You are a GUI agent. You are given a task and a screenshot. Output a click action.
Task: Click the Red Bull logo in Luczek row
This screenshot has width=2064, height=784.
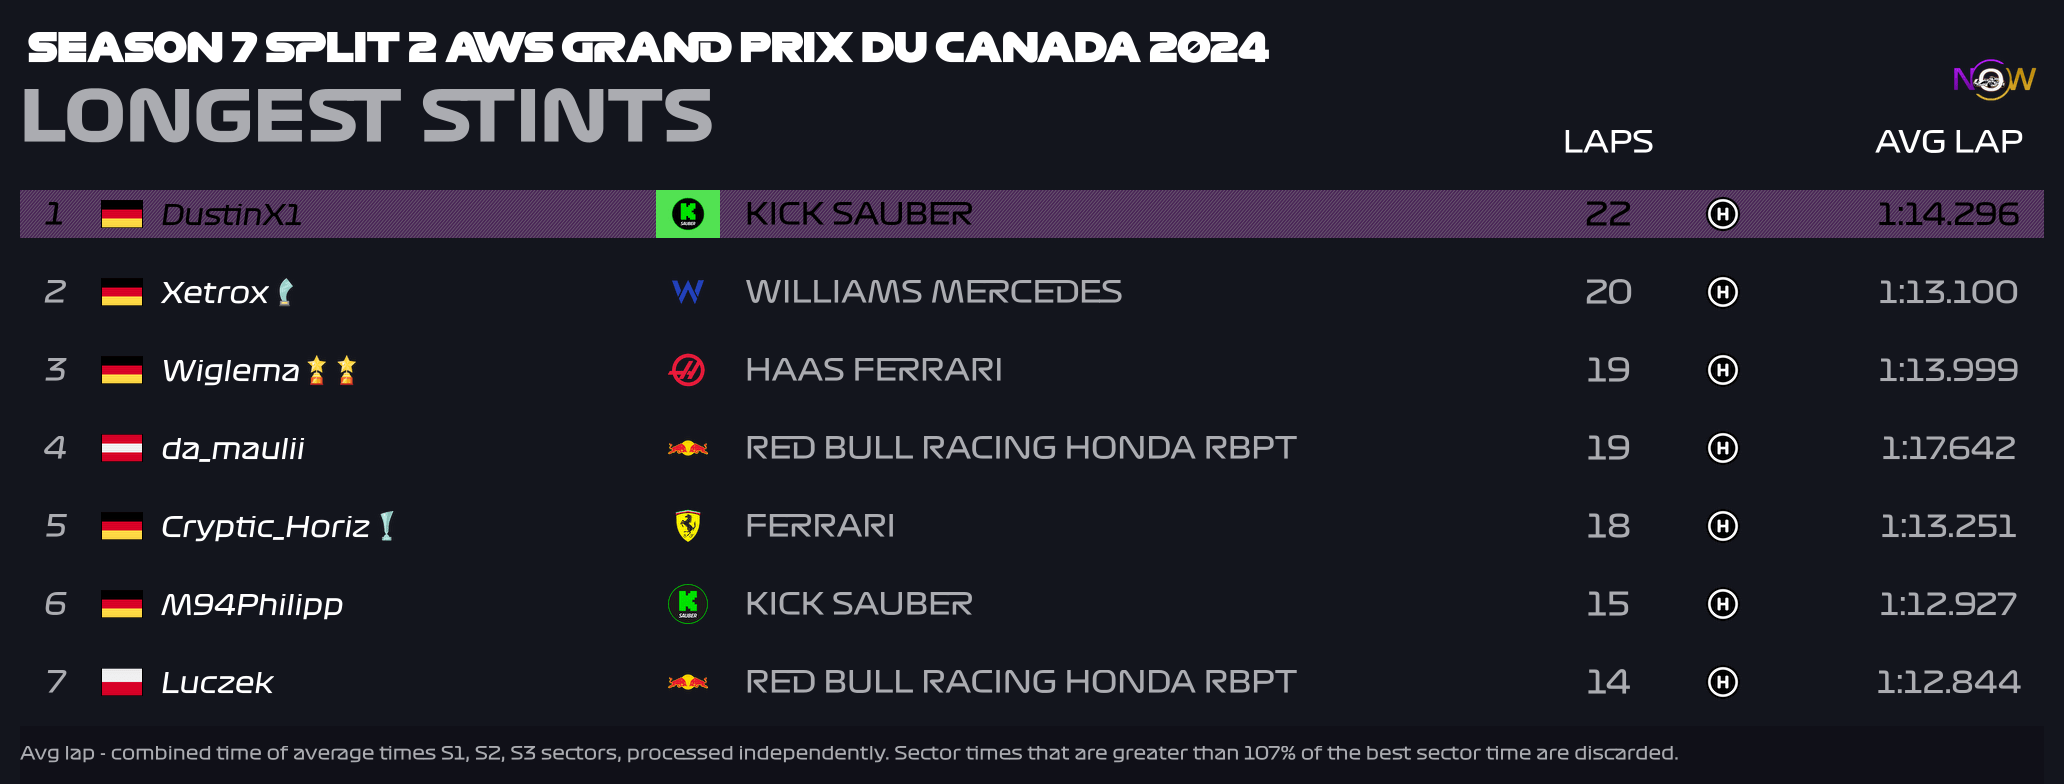coord(688,682)
